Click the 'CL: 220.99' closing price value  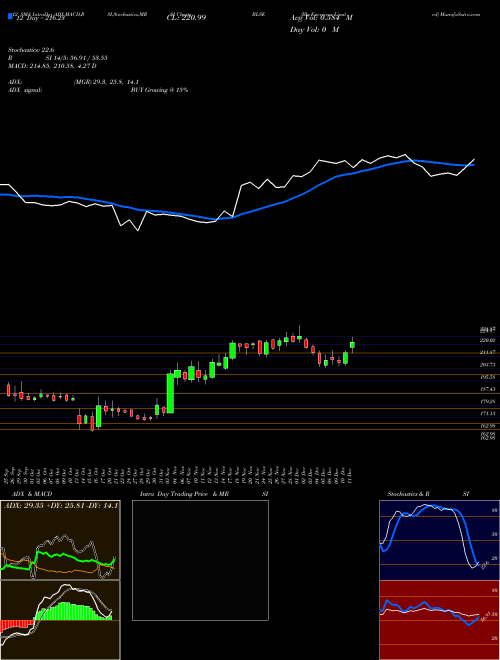[x=186, y=18]
